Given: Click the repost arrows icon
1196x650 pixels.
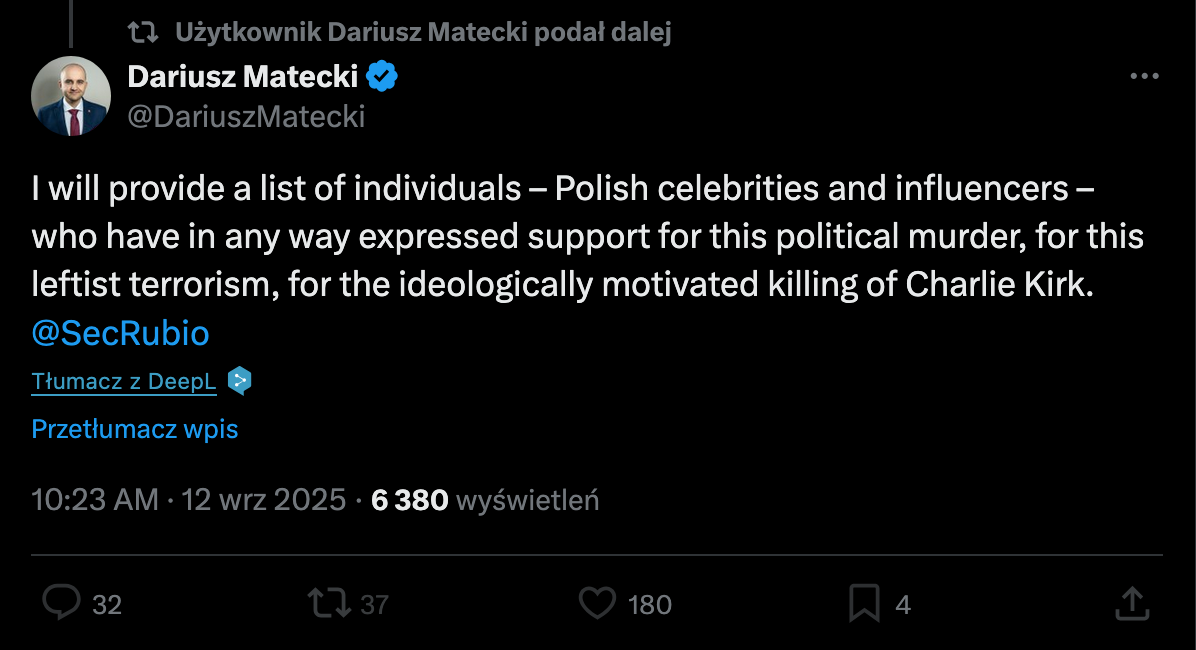Looking at the screenshot, I should 328,603.
